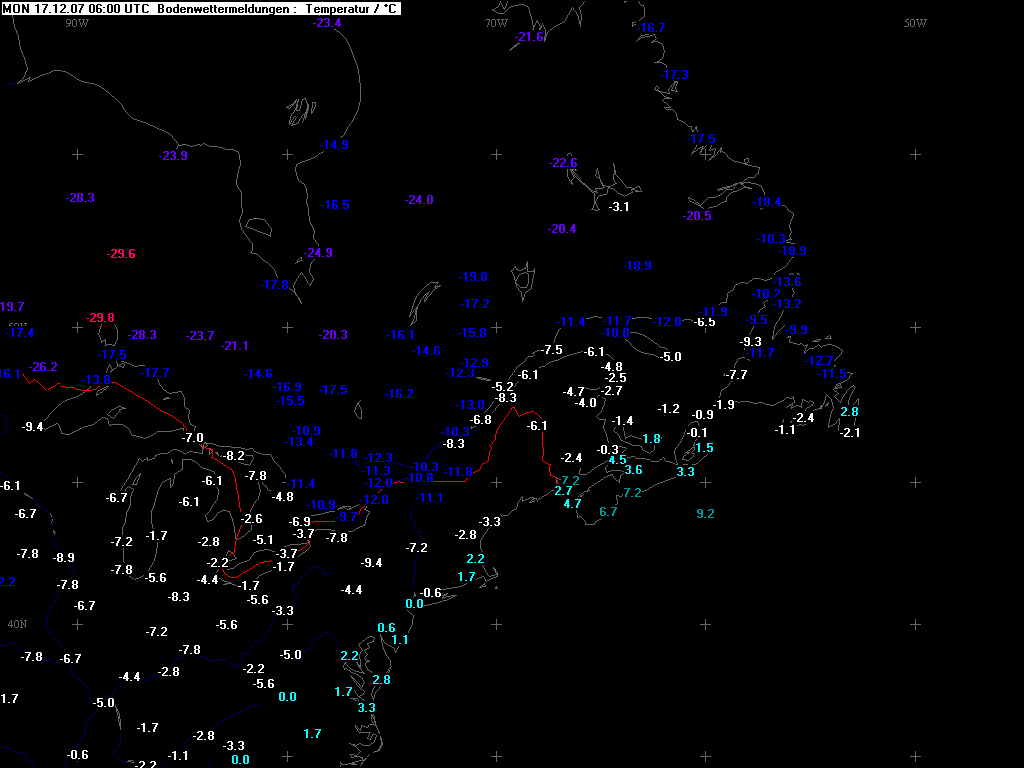1024x768 pixels.
Task: Click the -28.3 purple reading below 90W
Action: click(x=79, y=198)
